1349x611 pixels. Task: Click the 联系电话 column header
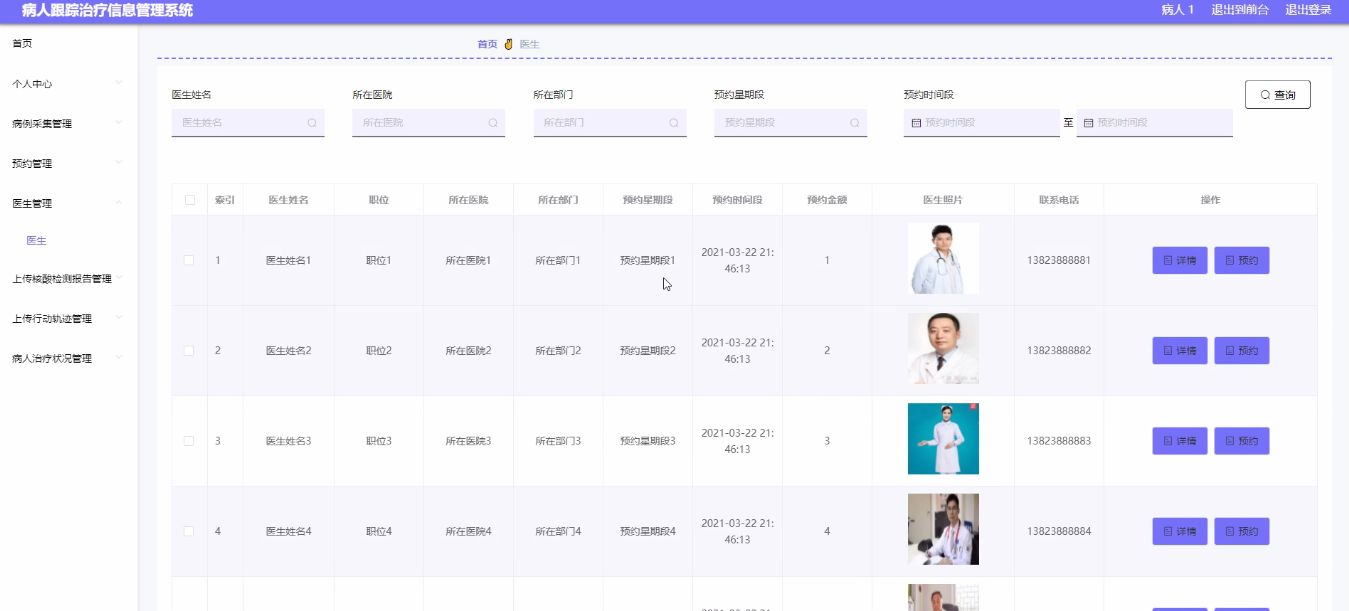tap(1059, 200)
